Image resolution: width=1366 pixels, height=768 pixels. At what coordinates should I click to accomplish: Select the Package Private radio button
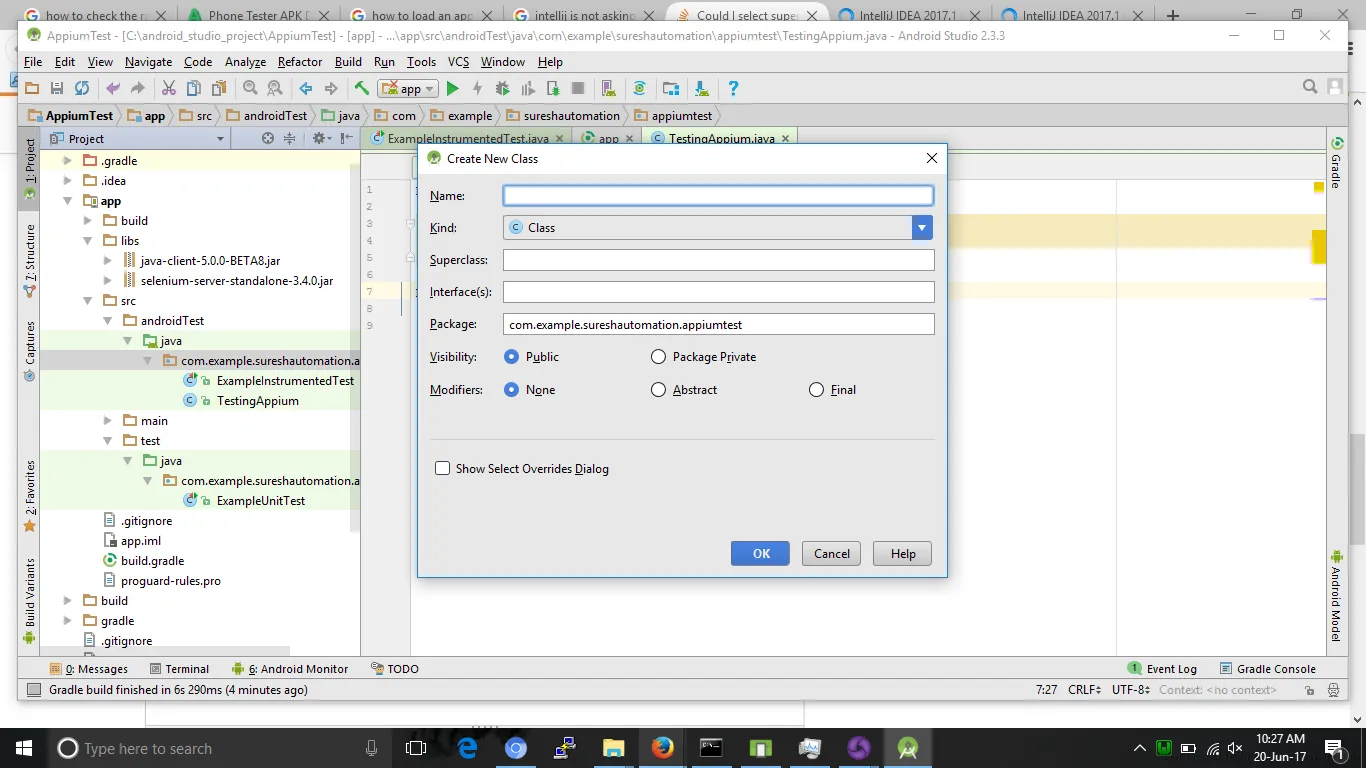click(658, 357)
